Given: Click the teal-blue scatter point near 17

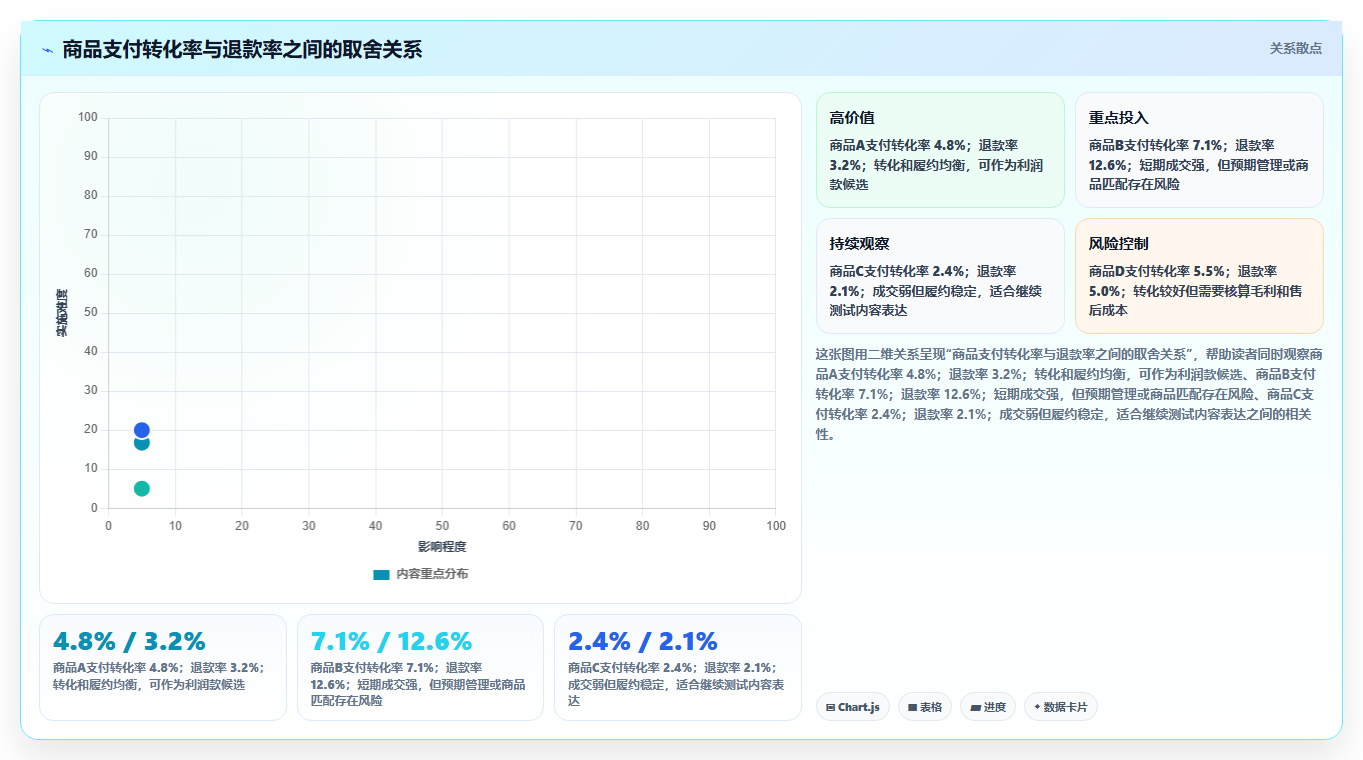Looking at the screenshot, I should coord(142,443).
